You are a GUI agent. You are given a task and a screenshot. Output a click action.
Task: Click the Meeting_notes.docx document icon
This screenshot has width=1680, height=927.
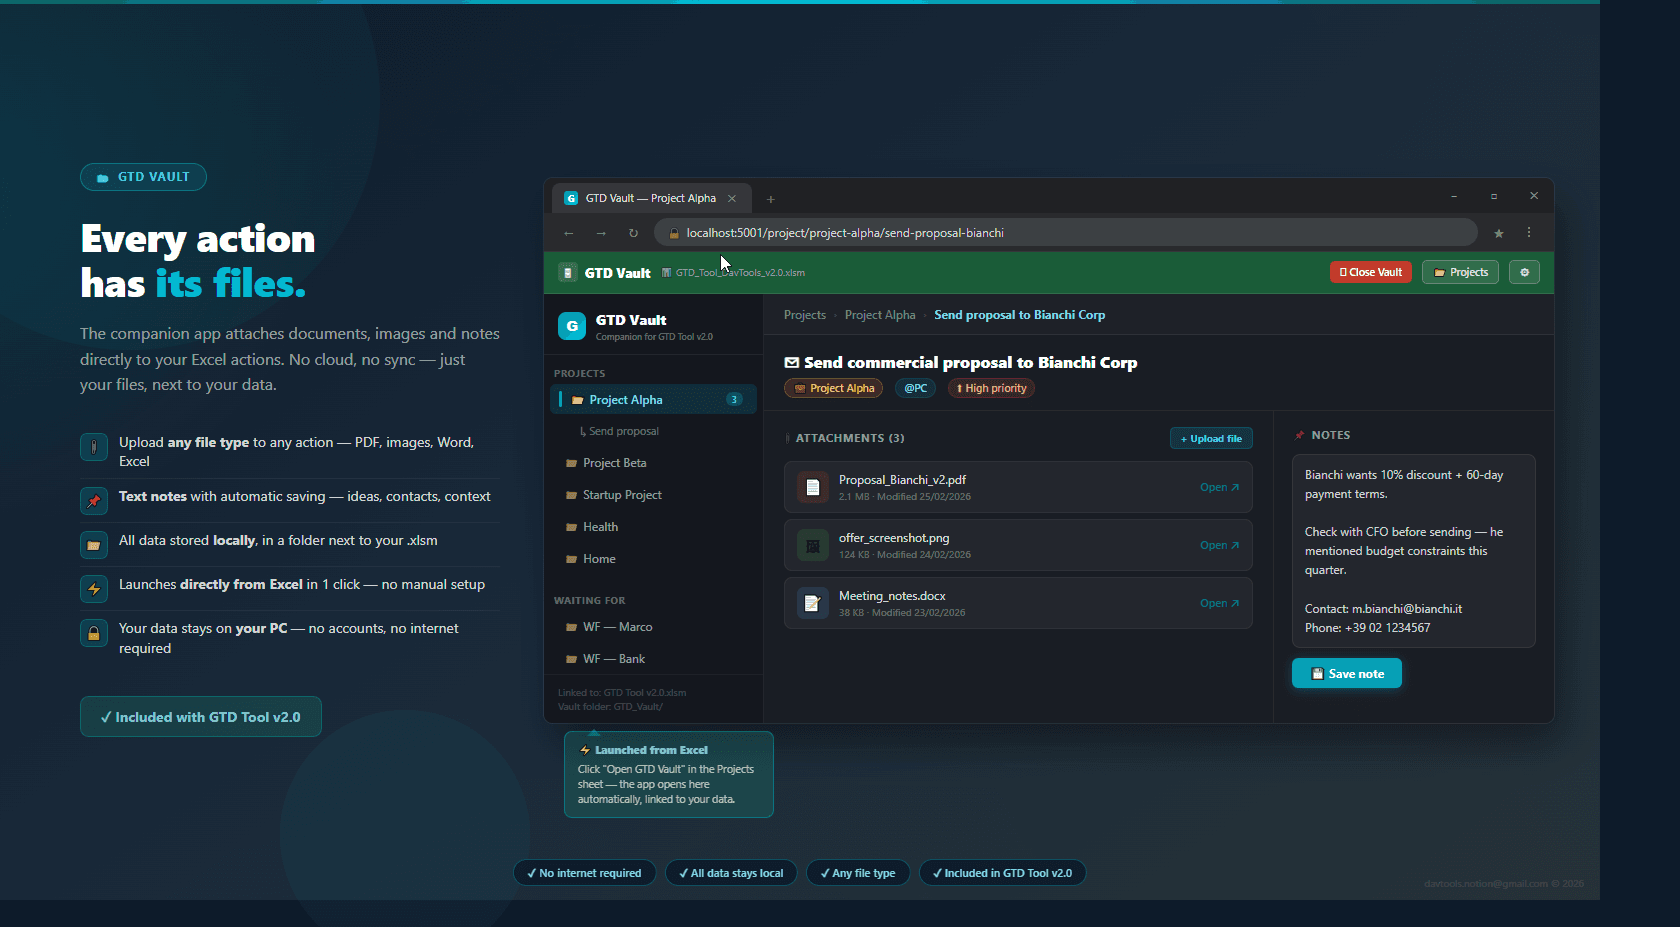point(812,604)
